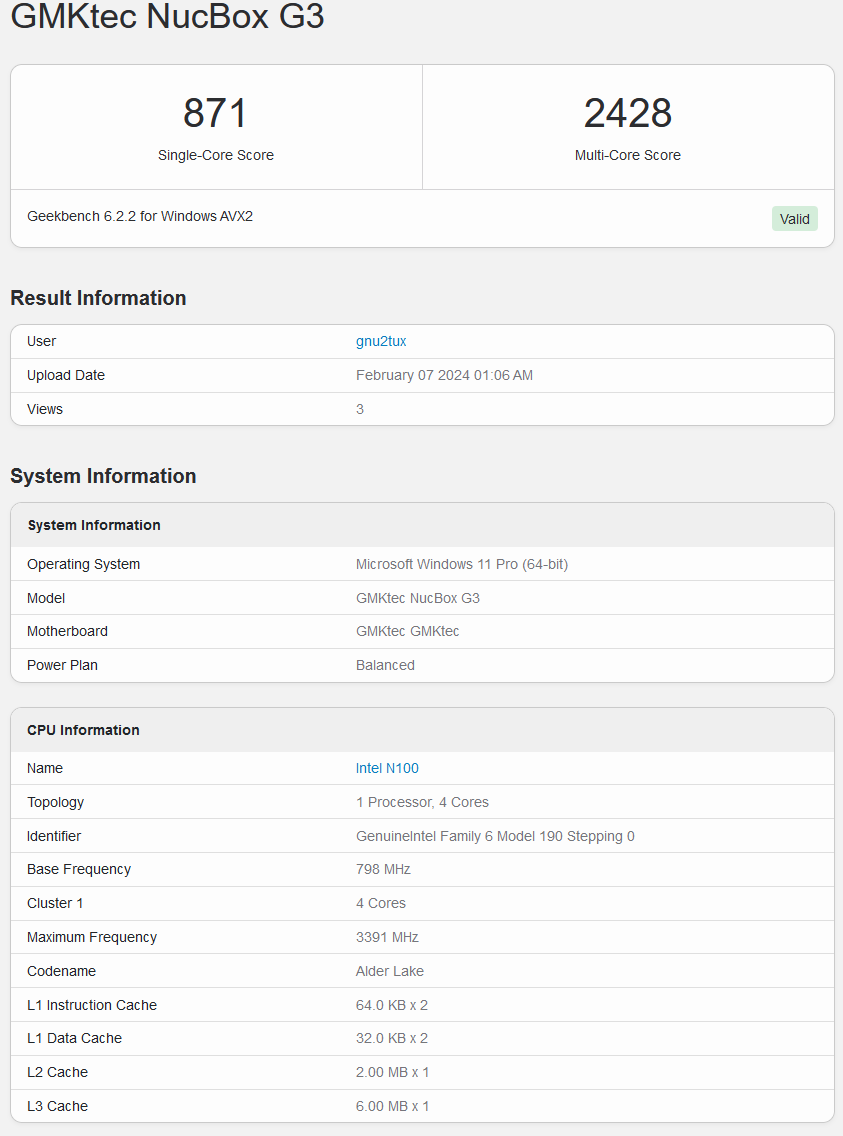Click the L1 Instruction Cache row label

(x=92, y=1006)
